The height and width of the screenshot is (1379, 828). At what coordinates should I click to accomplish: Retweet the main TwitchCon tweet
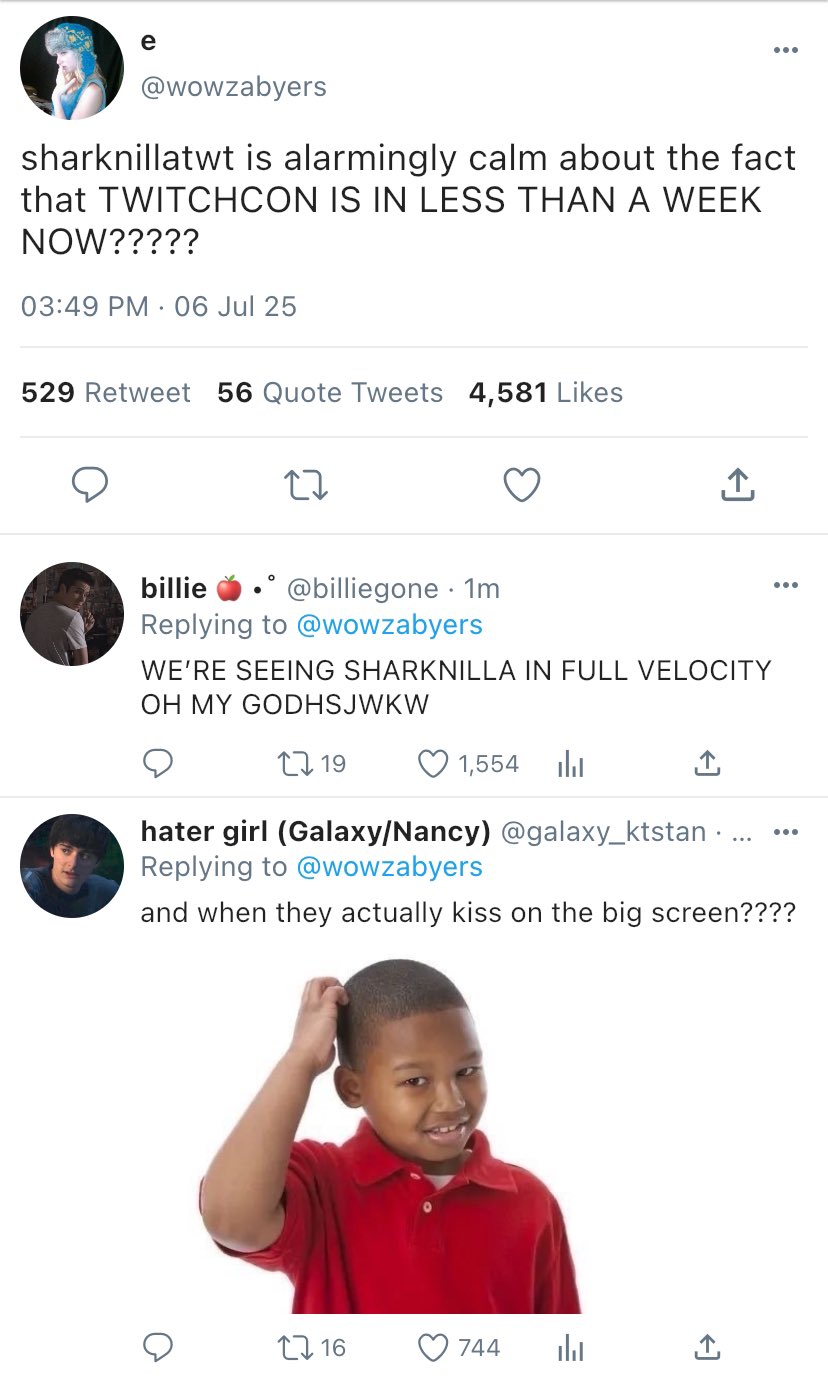point(306,485)
